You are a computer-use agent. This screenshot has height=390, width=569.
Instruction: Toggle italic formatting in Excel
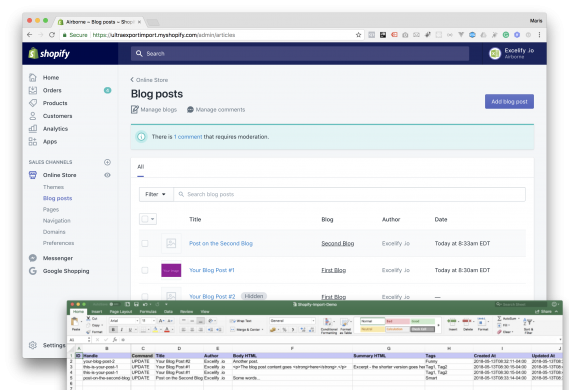122,329
